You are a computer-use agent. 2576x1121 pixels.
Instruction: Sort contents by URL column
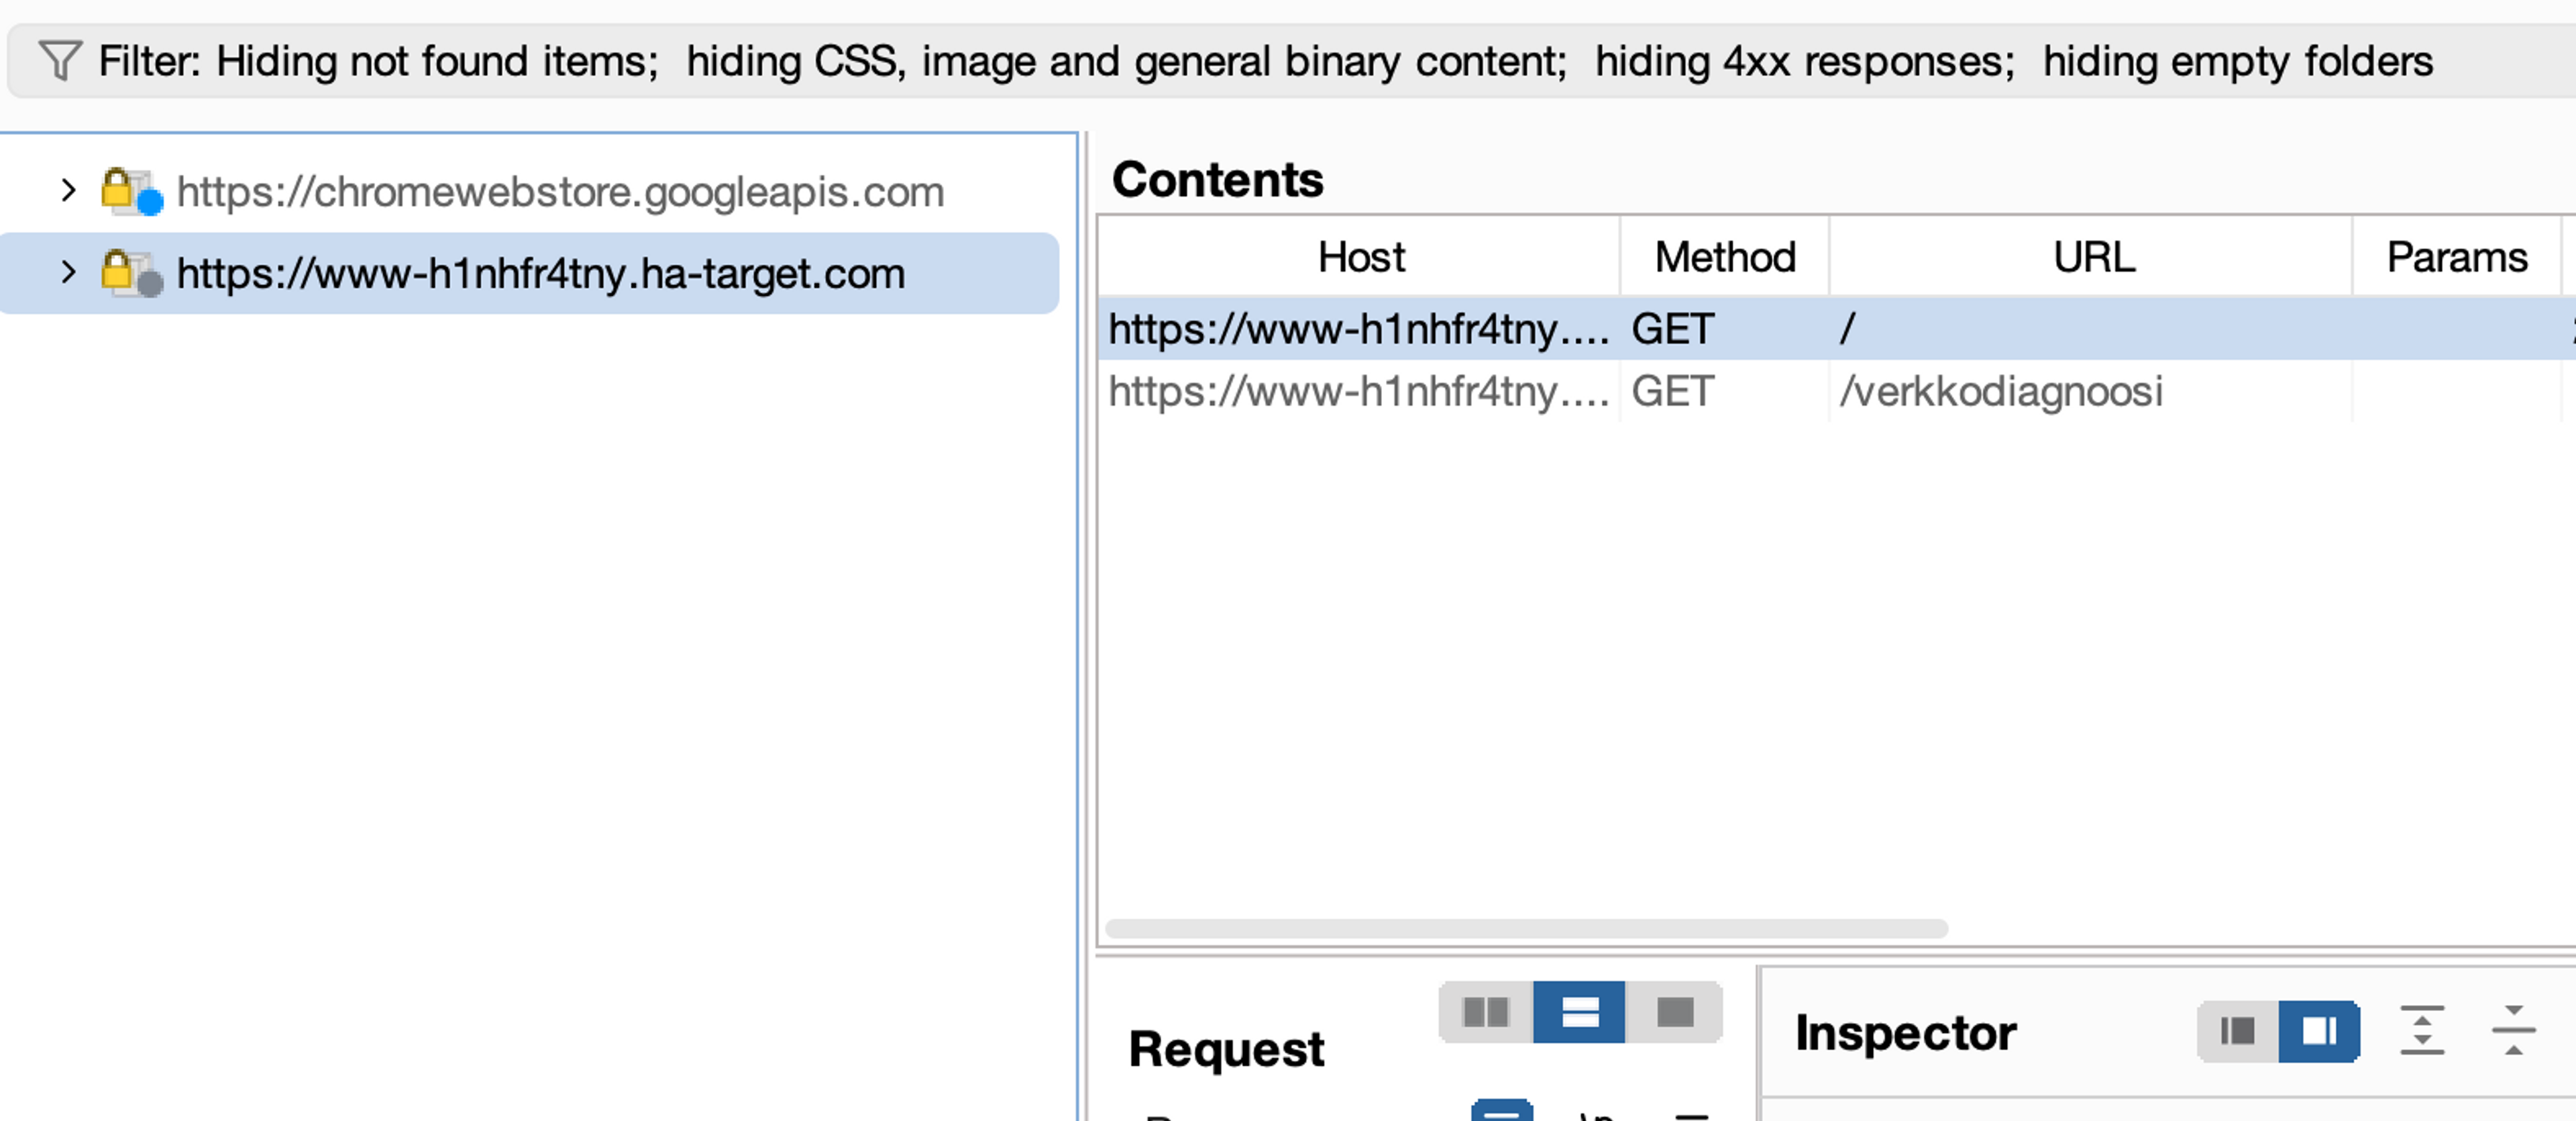tap(2092, 257)
